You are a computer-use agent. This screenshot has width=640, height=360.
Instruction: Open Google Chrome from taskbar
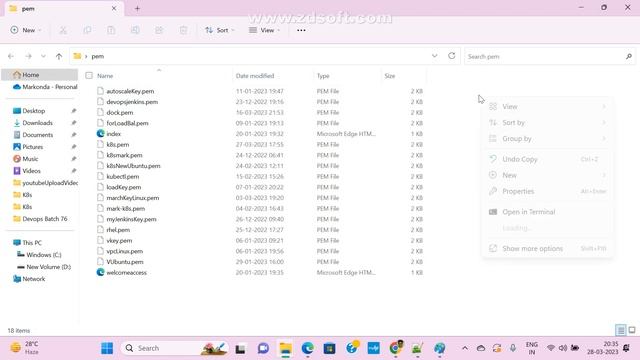[x=395, y=348]
